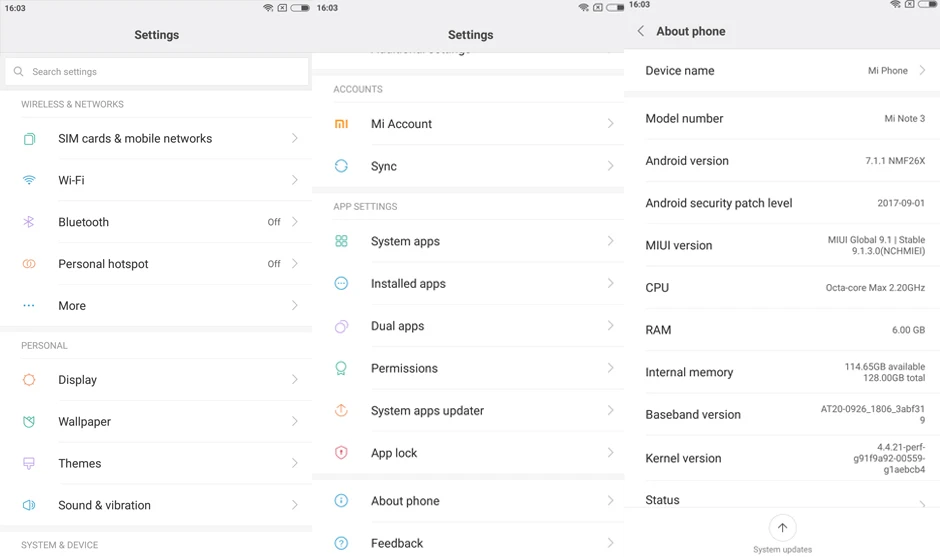Tap the Sync circular arrows icon
940x557 pixels.
(341, 166)
